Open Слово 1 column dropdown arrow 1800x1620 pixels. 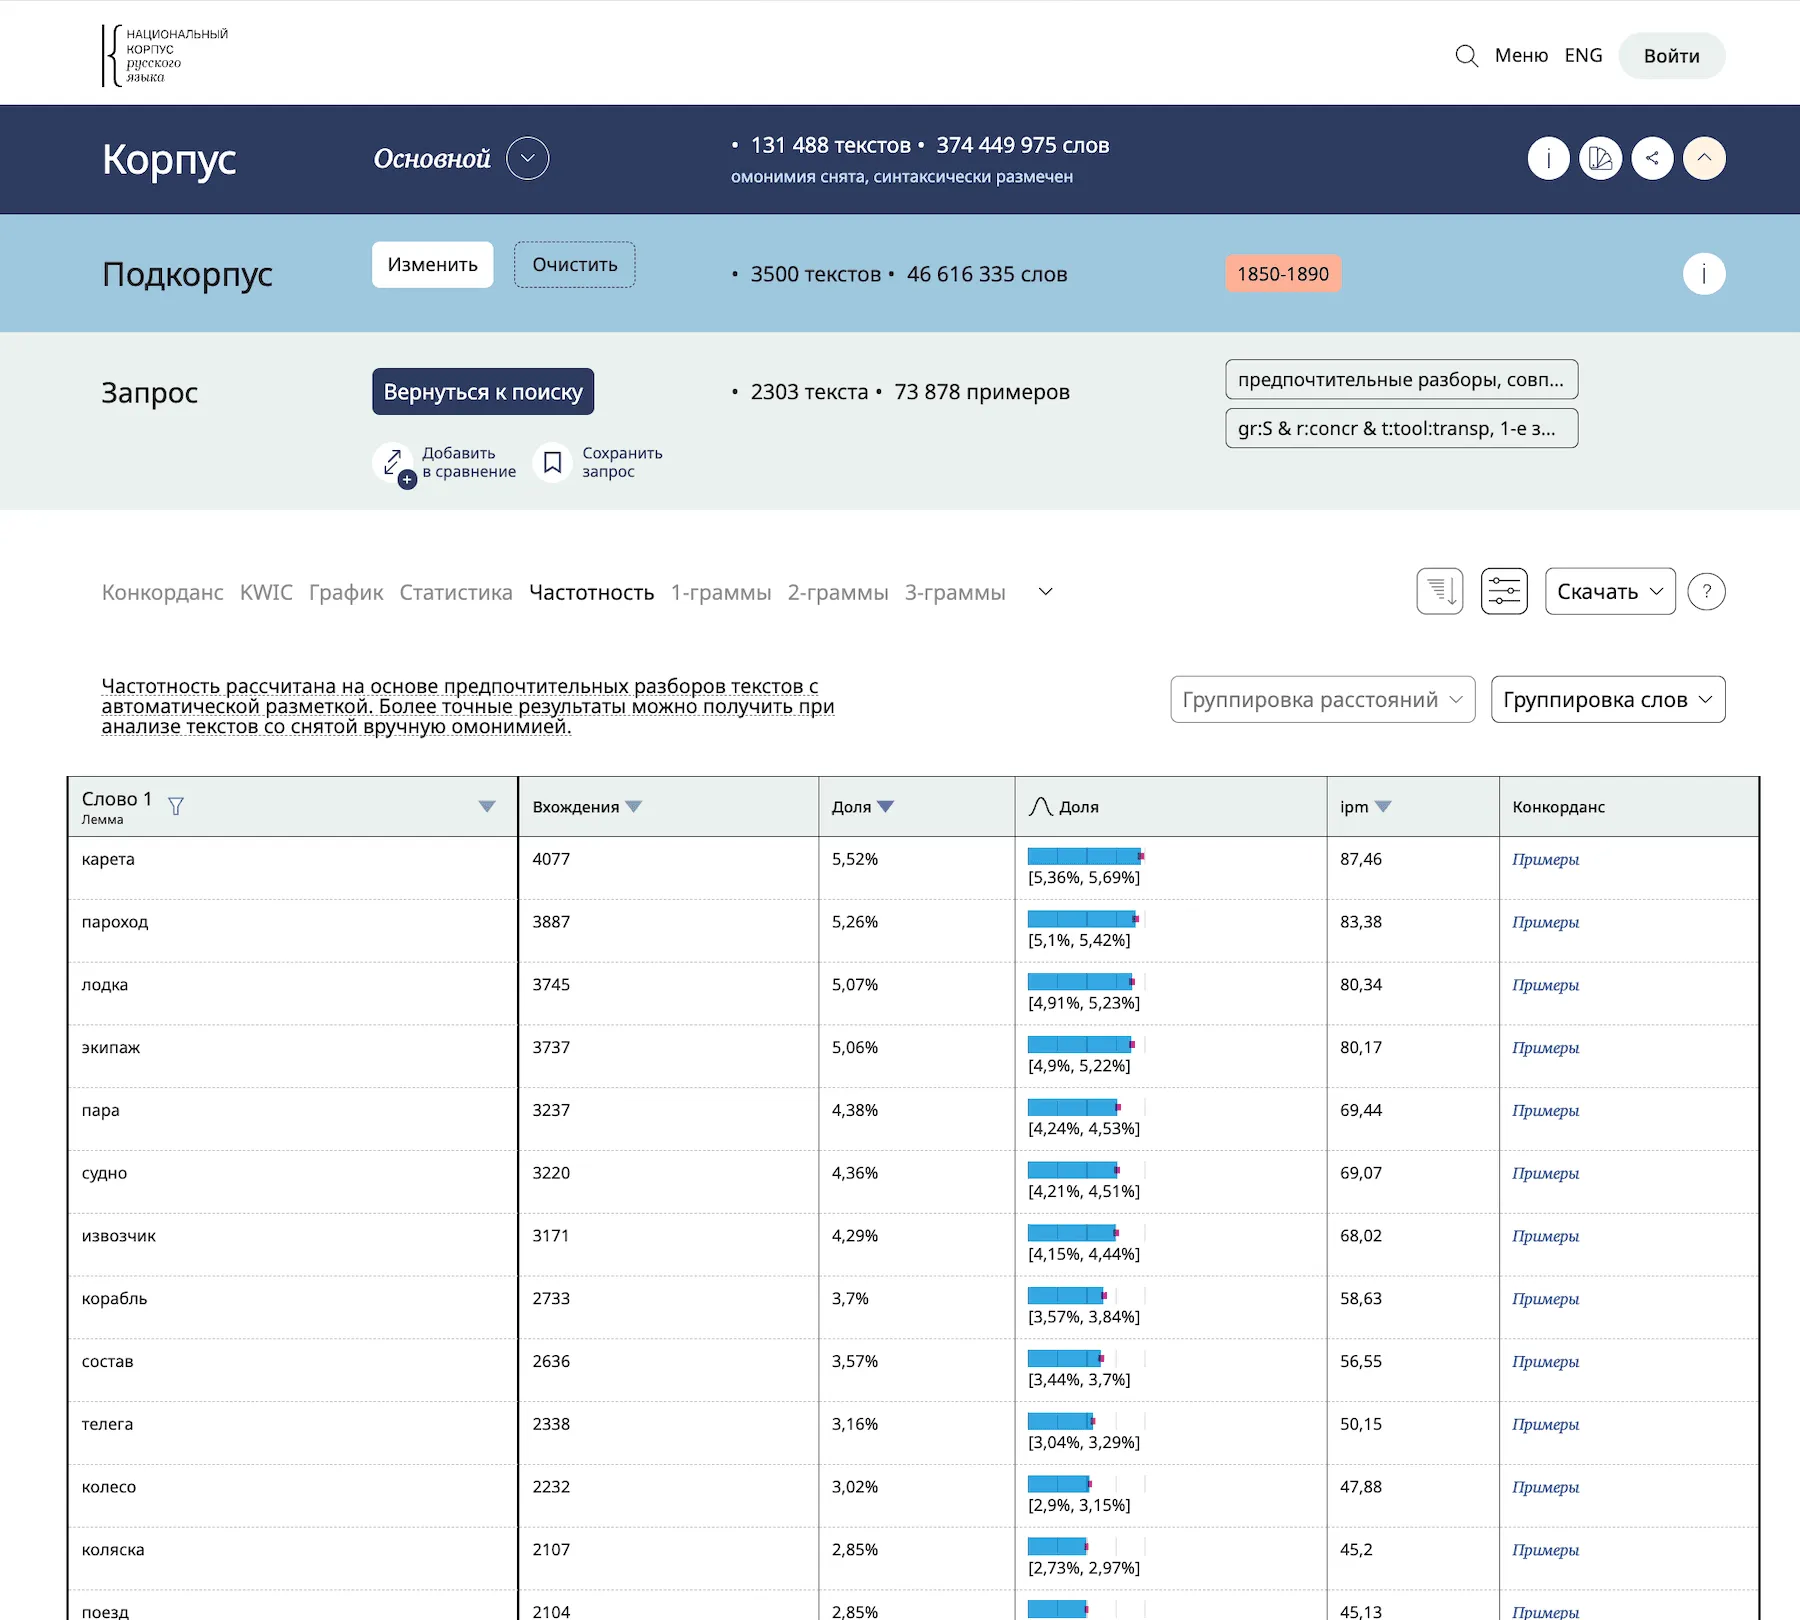point(487,807)
